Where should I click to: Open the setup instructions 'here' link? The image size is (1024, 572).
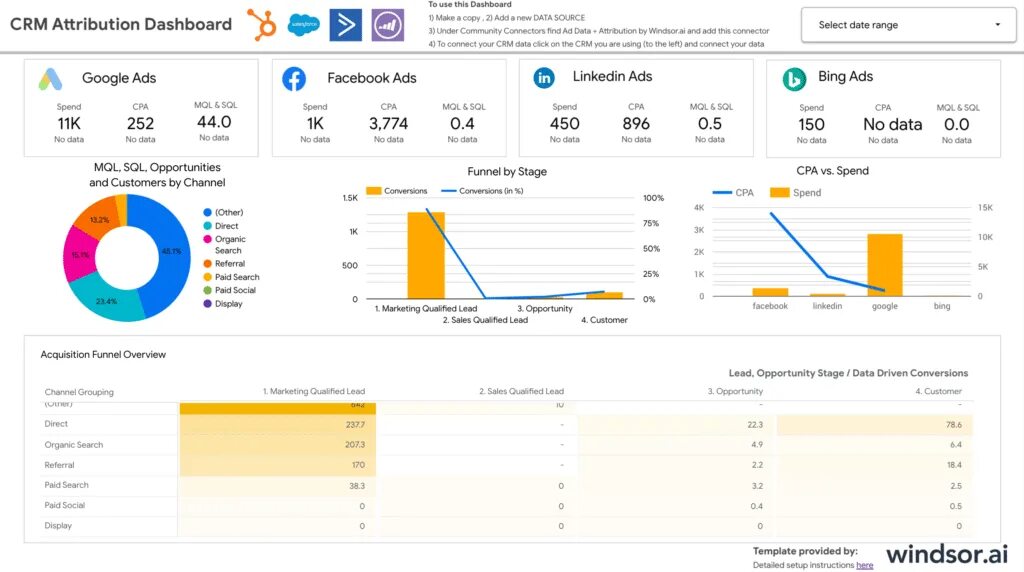(864, 565)
